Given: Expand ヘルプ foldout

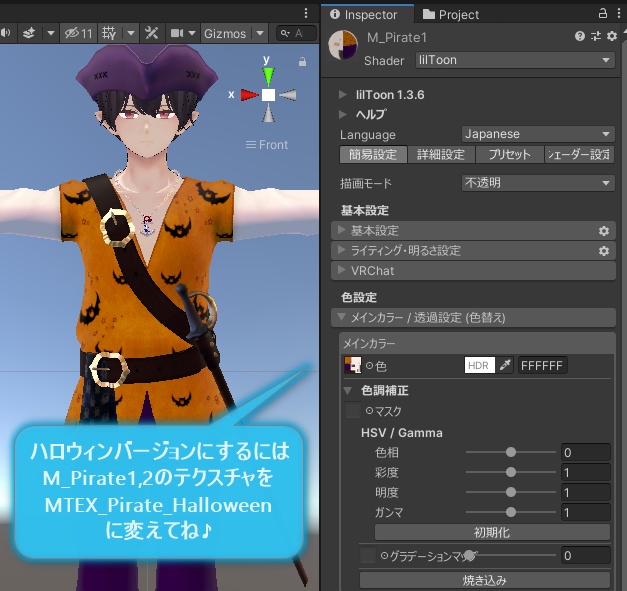Looking at the screenshot, I should pyautogui.click(x=343, y=114).
